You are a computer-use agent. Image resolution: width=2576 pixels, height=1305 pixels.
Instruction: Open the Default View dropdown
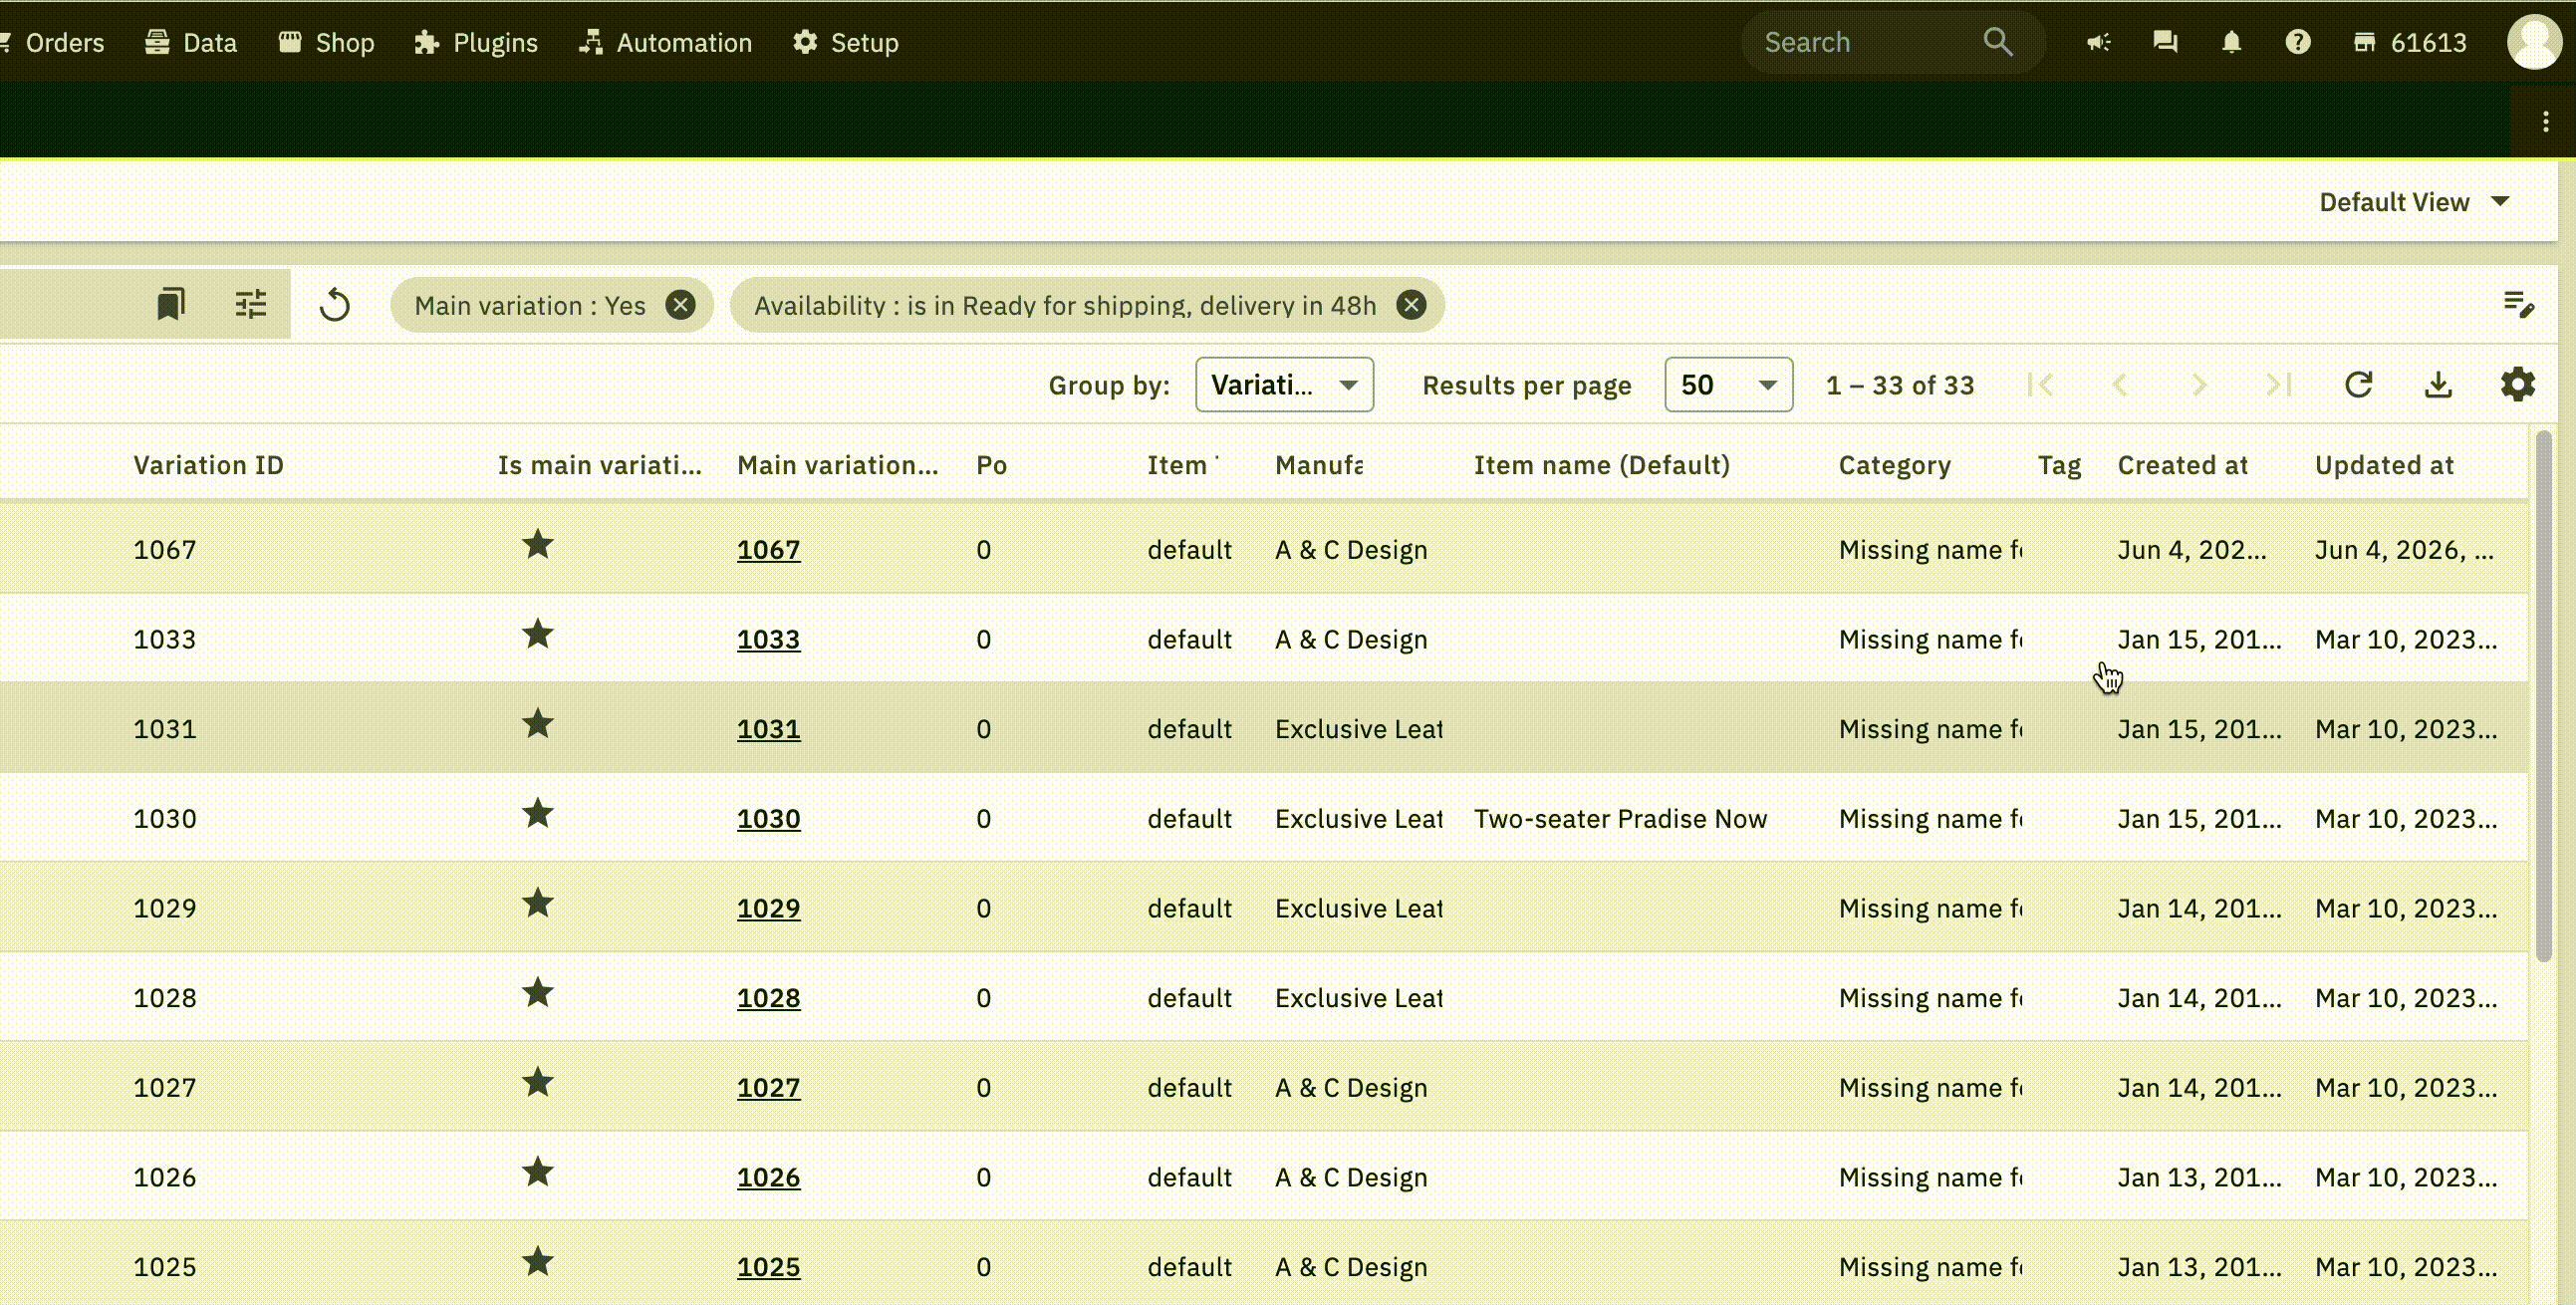[x=2414, y=202]
